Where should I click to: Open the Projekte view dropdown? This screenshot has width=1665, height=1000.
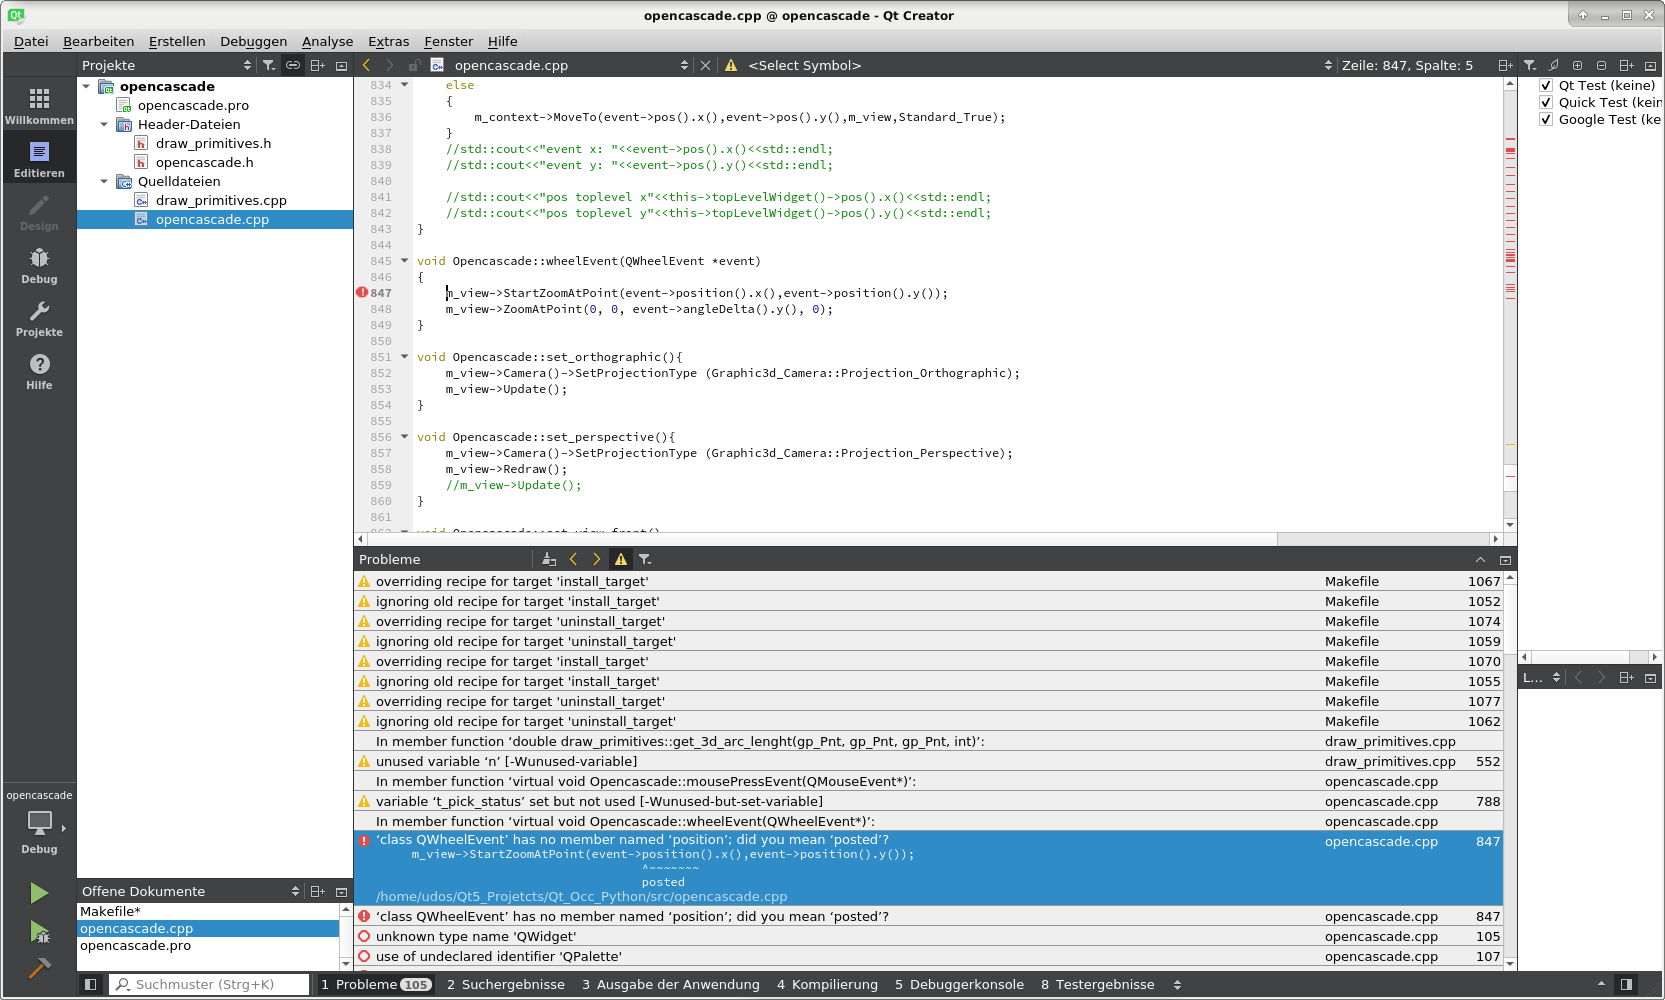click(x=167, y=65)
